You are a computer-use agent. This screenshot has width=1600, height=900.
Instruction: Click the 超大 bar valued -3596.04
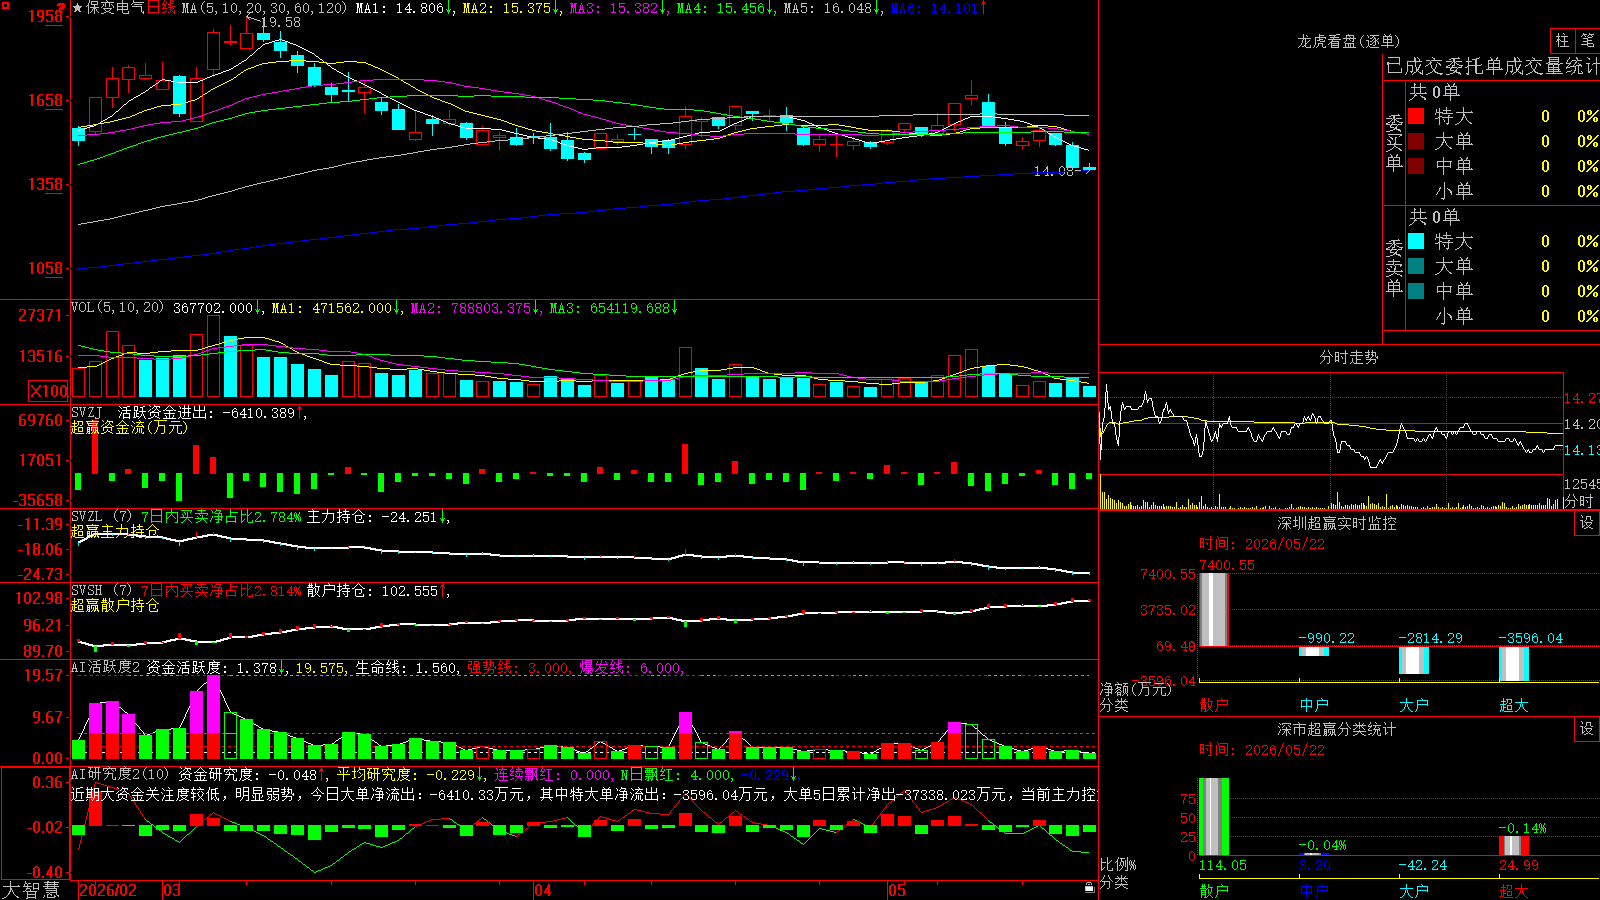1514,664
